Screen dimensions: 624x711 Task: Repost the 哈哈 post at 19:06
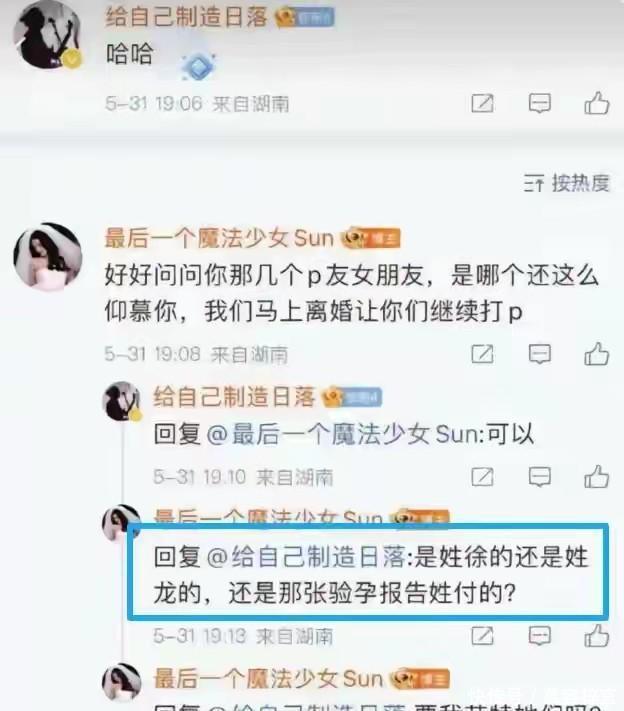click(482, 103)
